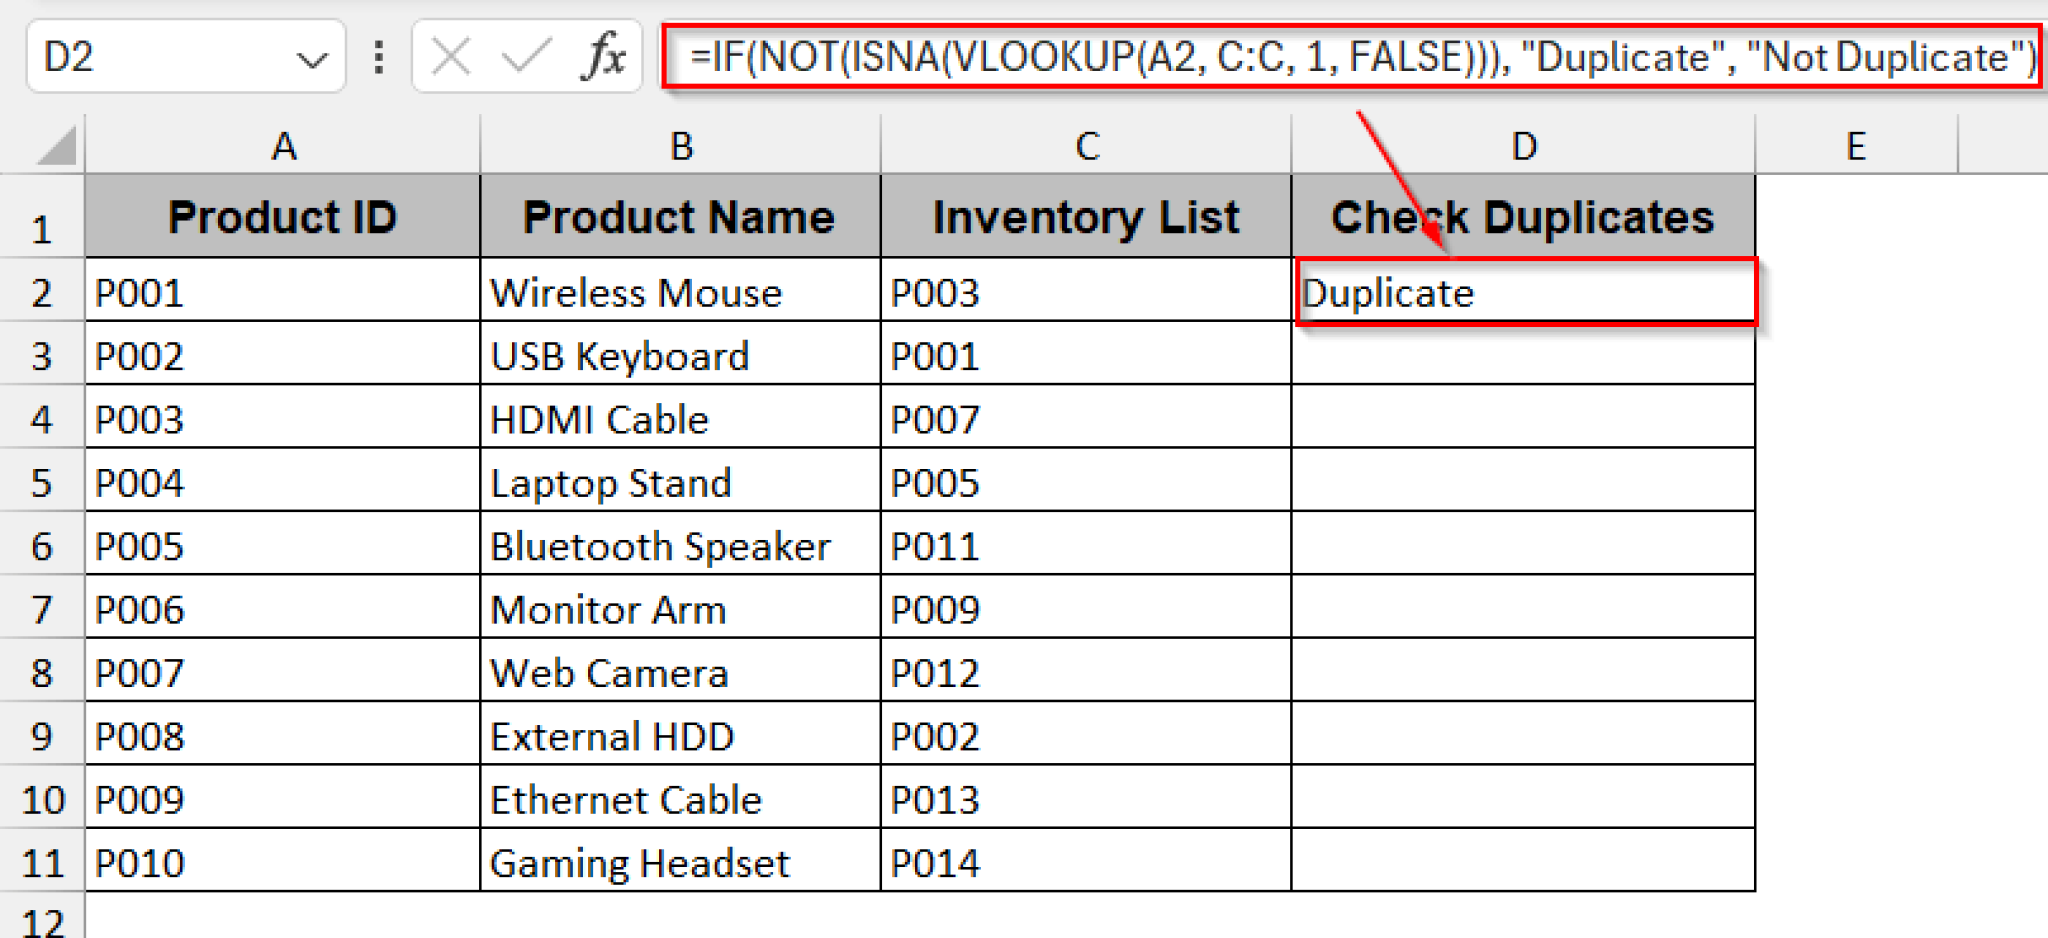Image resolution: width=2048 pixels, height=938 pixels.
Task: Select cell C11 containing P014
Action: 1085,861
